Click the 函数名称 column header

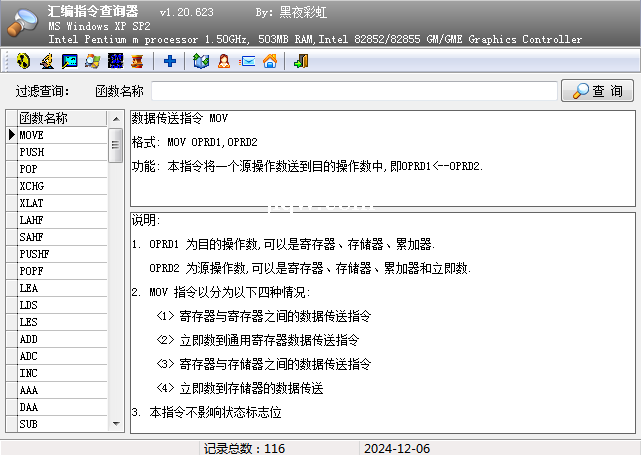point(60,118)
